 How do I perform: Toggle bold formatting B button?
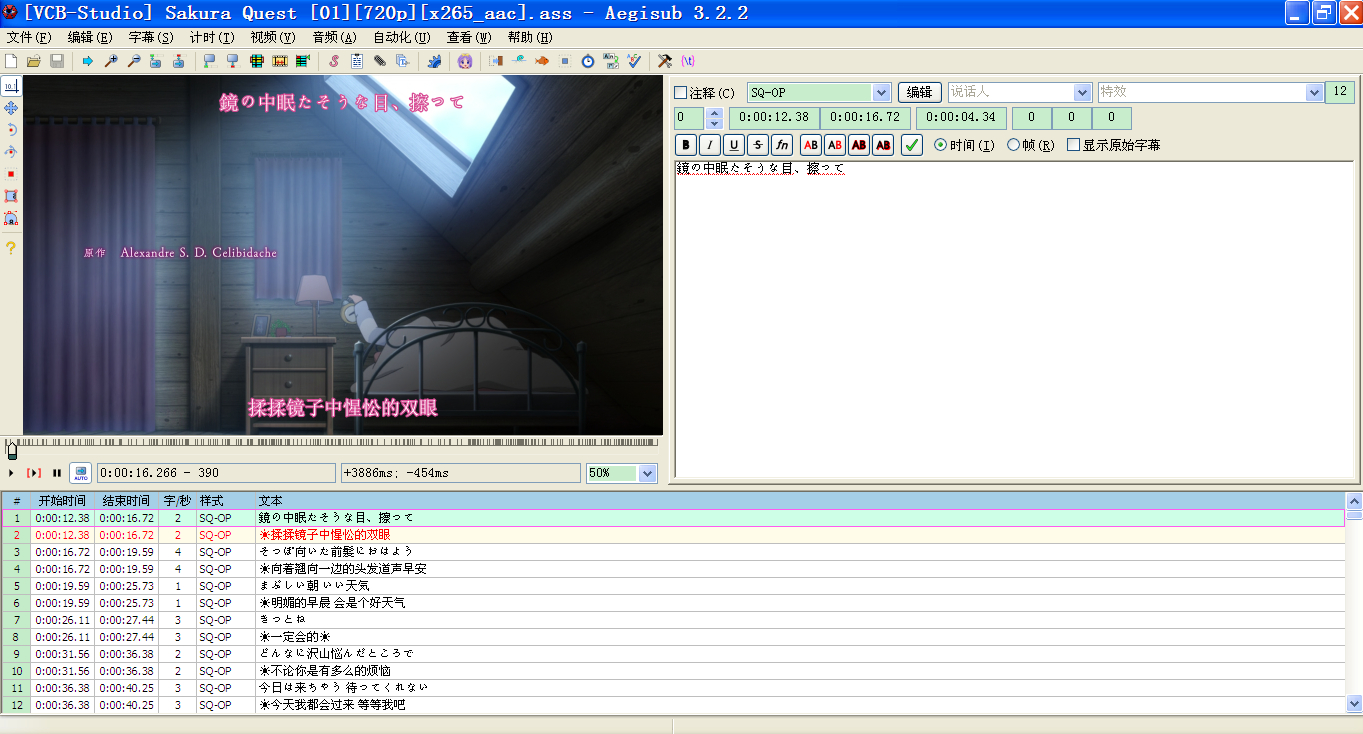click(x=685, y=145)
